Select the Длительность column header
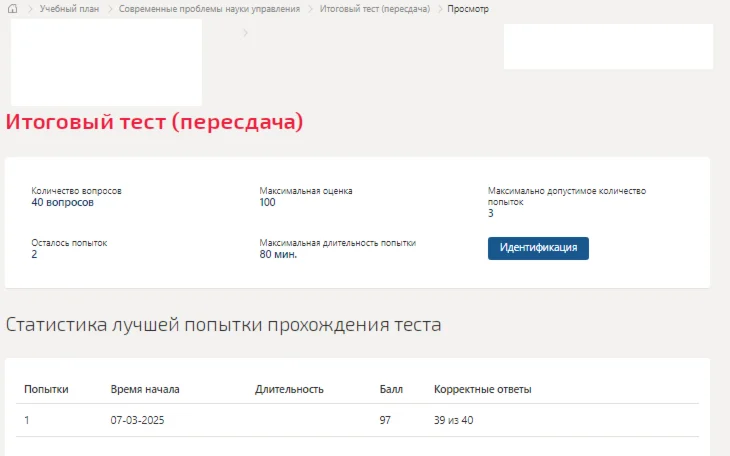 [289, 389]
